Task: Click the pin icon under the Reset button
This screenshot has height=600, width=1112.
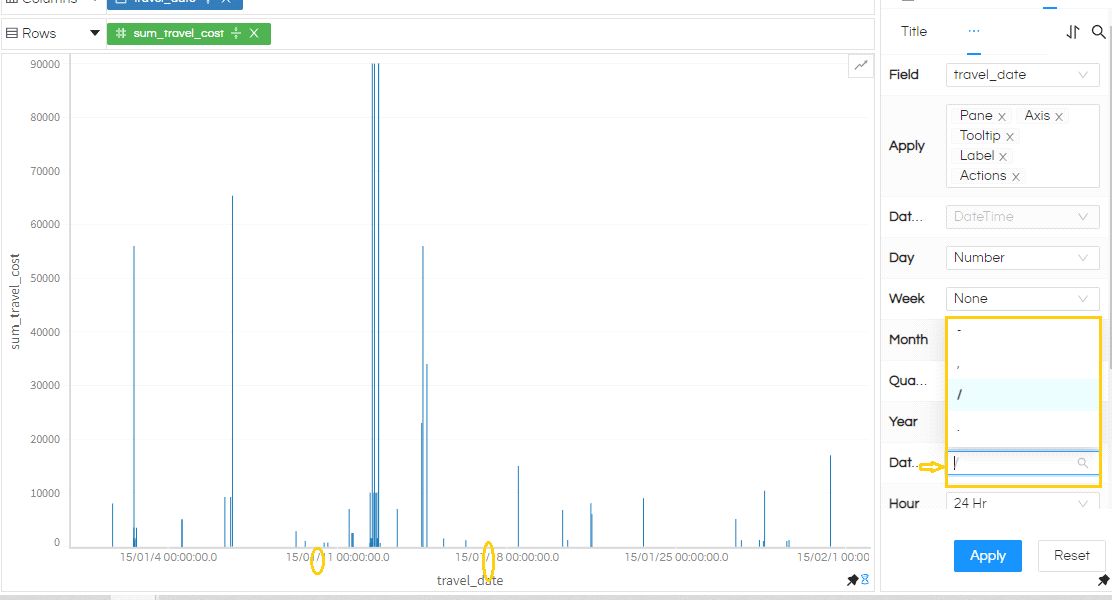Action: click(x=1103, y=580)
